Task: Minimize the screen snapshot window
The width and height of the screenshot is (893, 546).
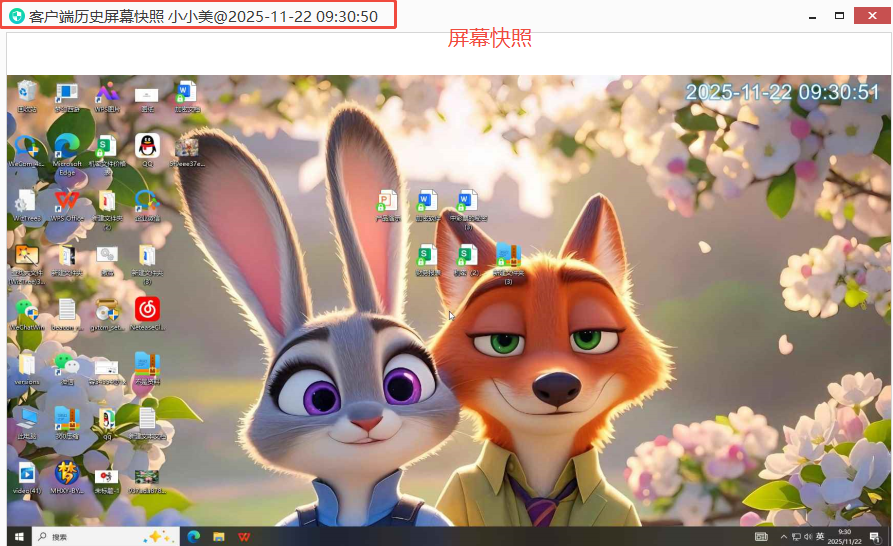Action: 813,17
